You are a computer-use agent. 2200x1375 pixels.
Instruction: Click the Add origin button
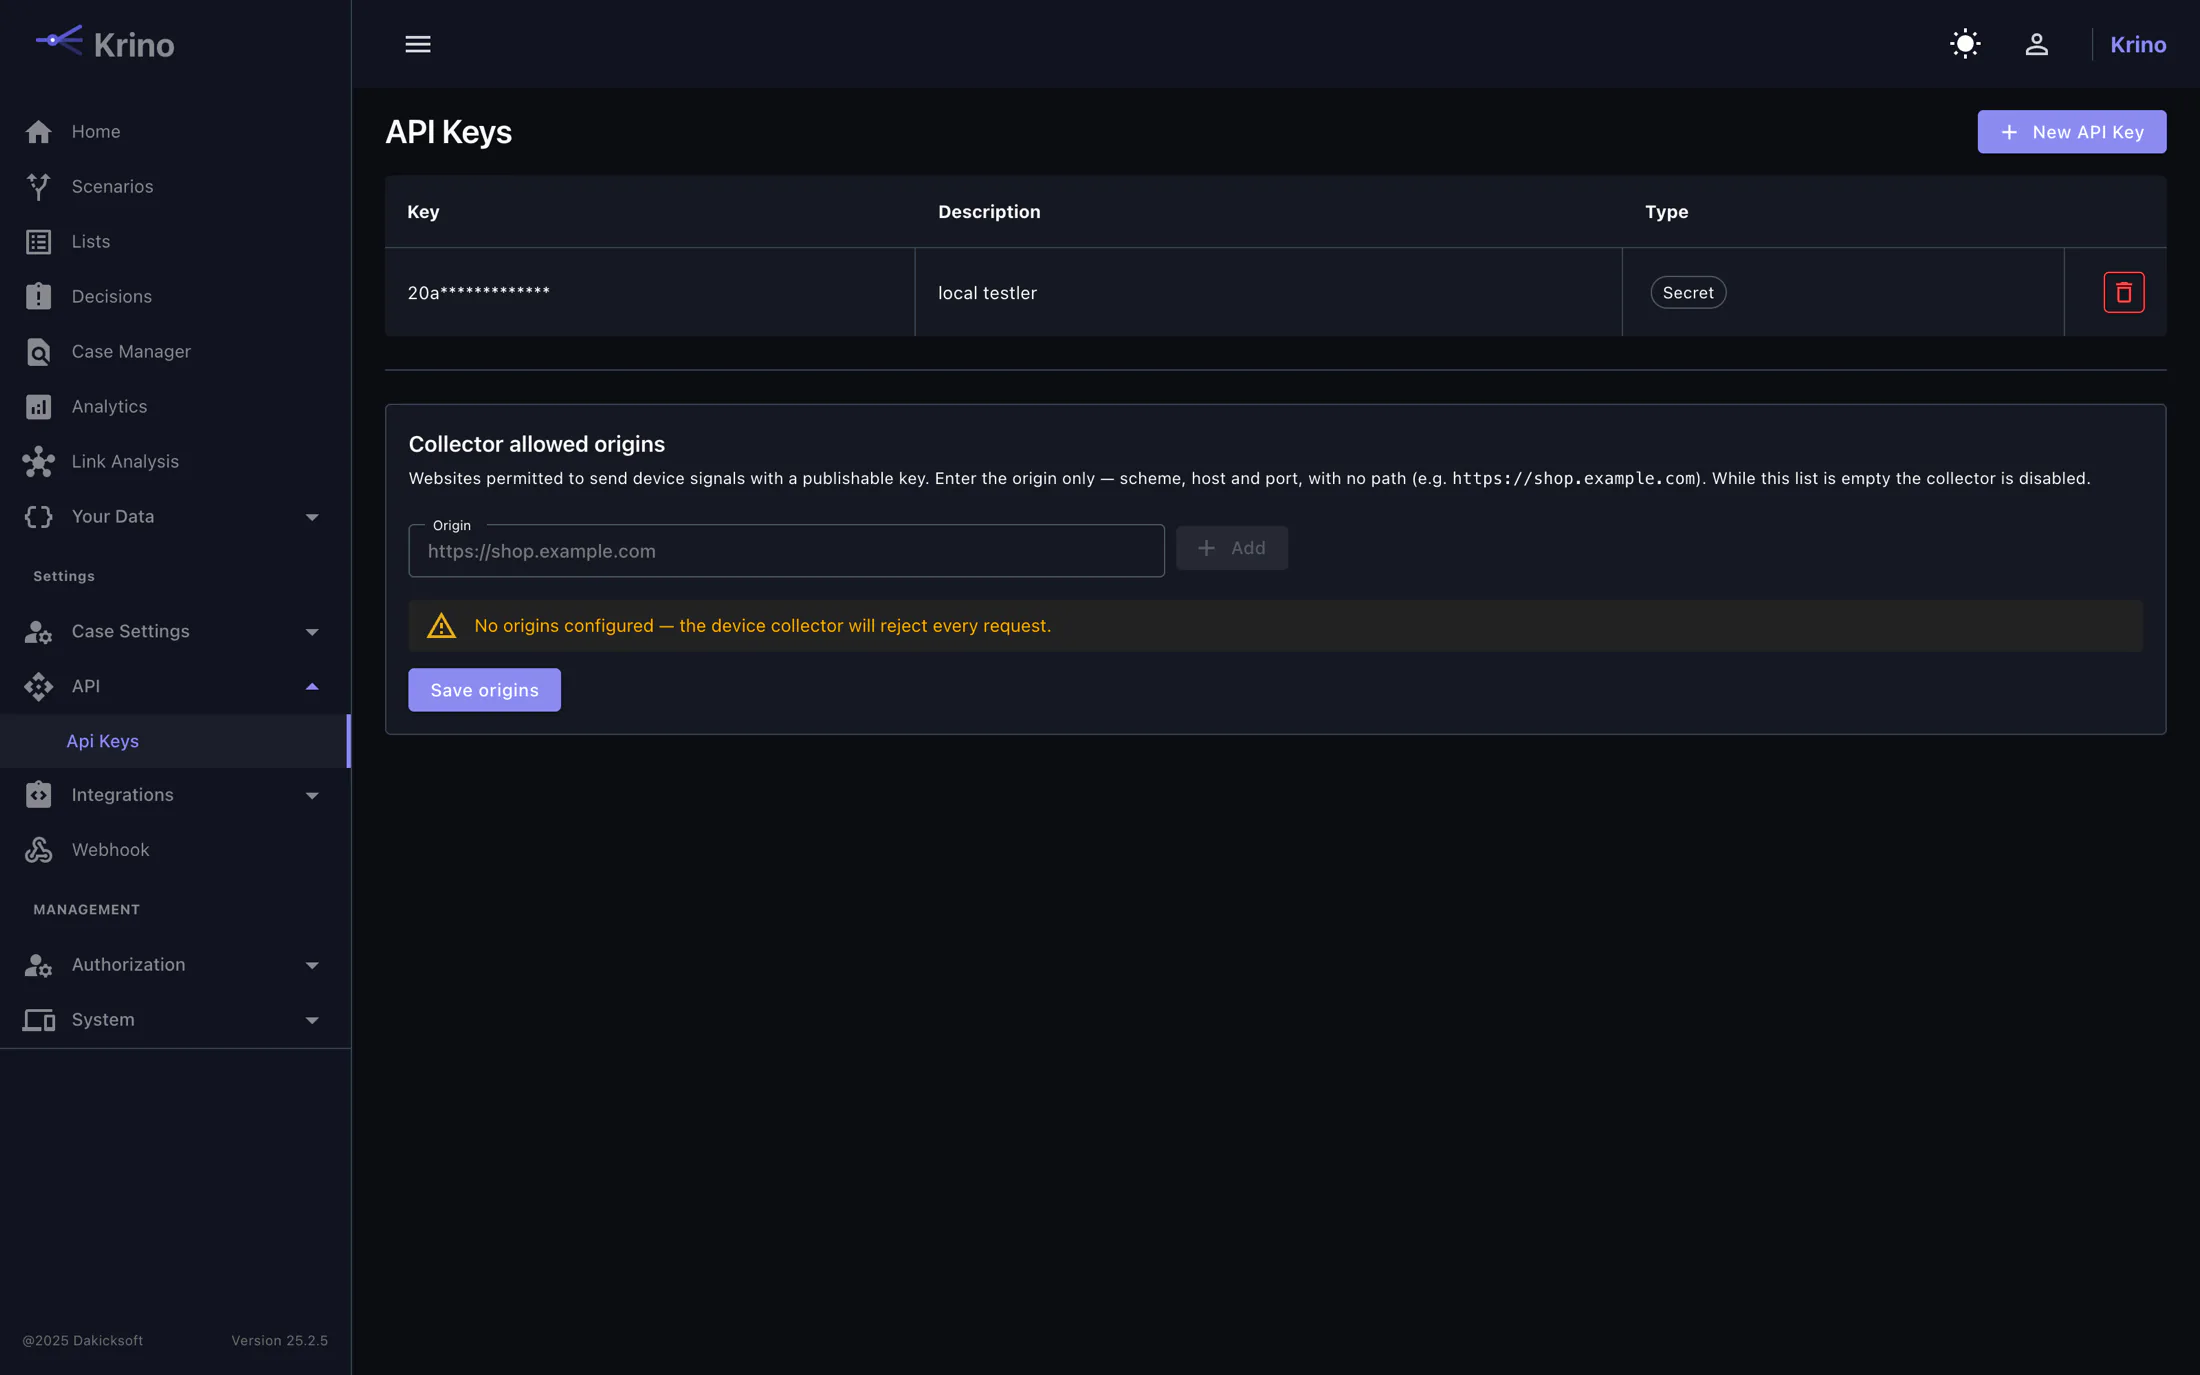pos(1232,548)
